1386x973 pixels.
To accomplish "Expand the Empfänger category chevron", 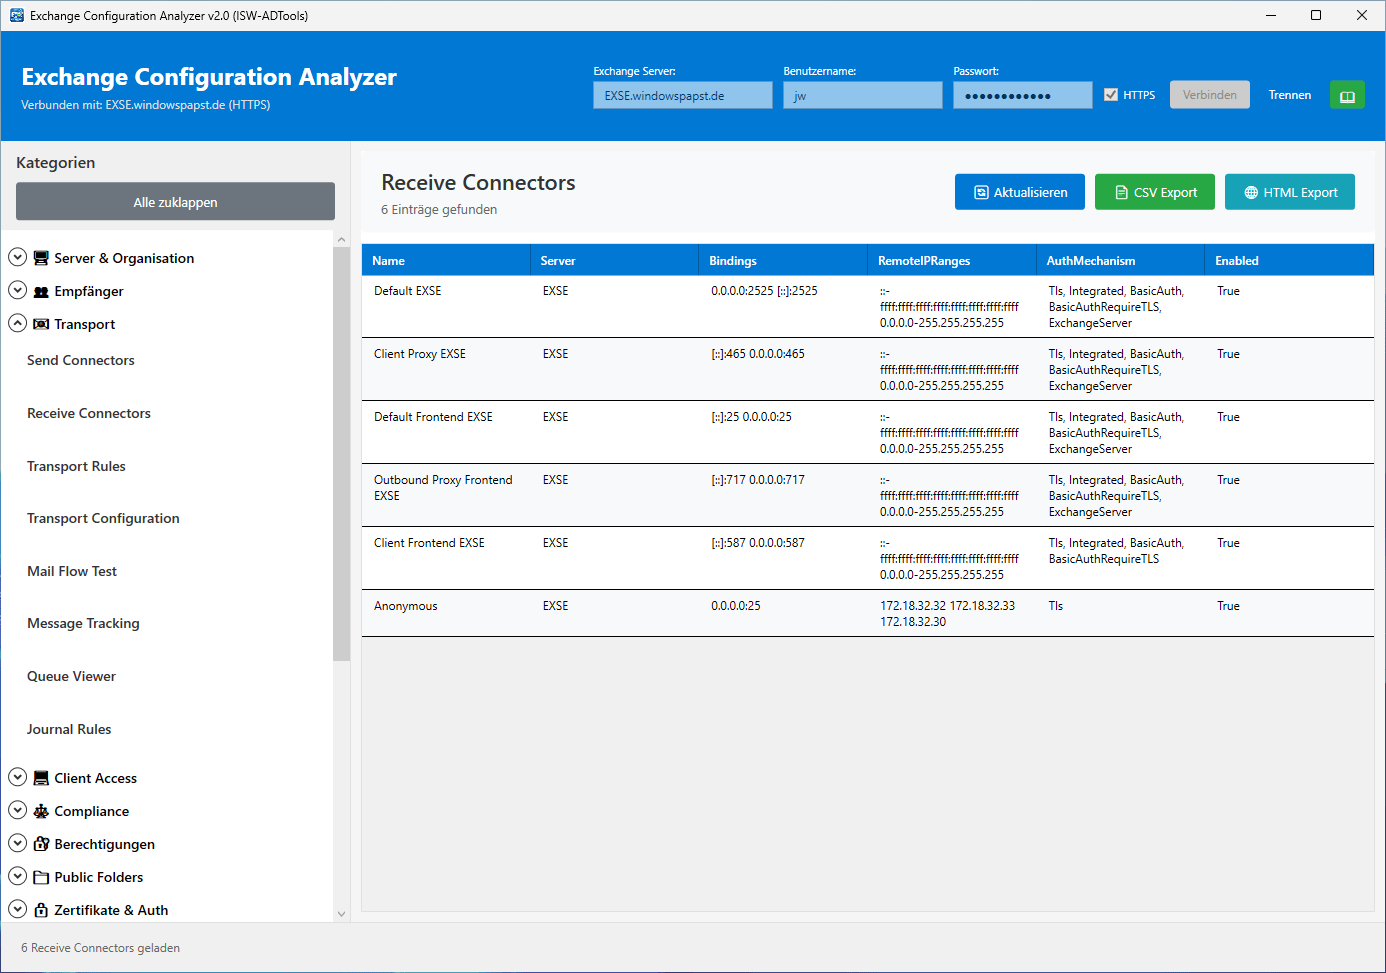I will (x=17, y=290).
